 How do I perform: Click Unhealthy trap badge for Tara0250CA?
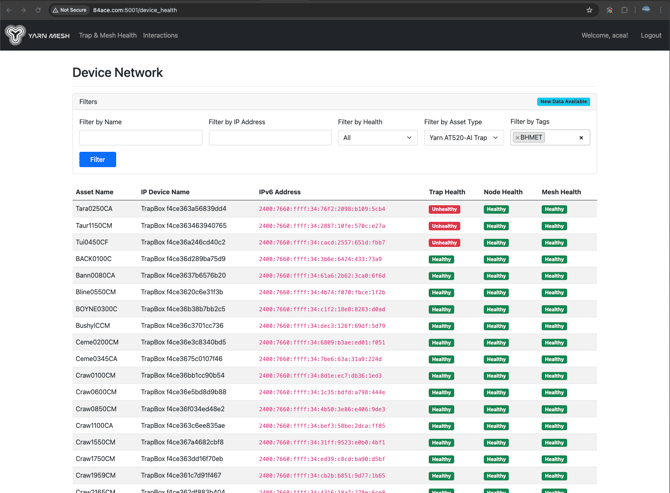[444, 209]
